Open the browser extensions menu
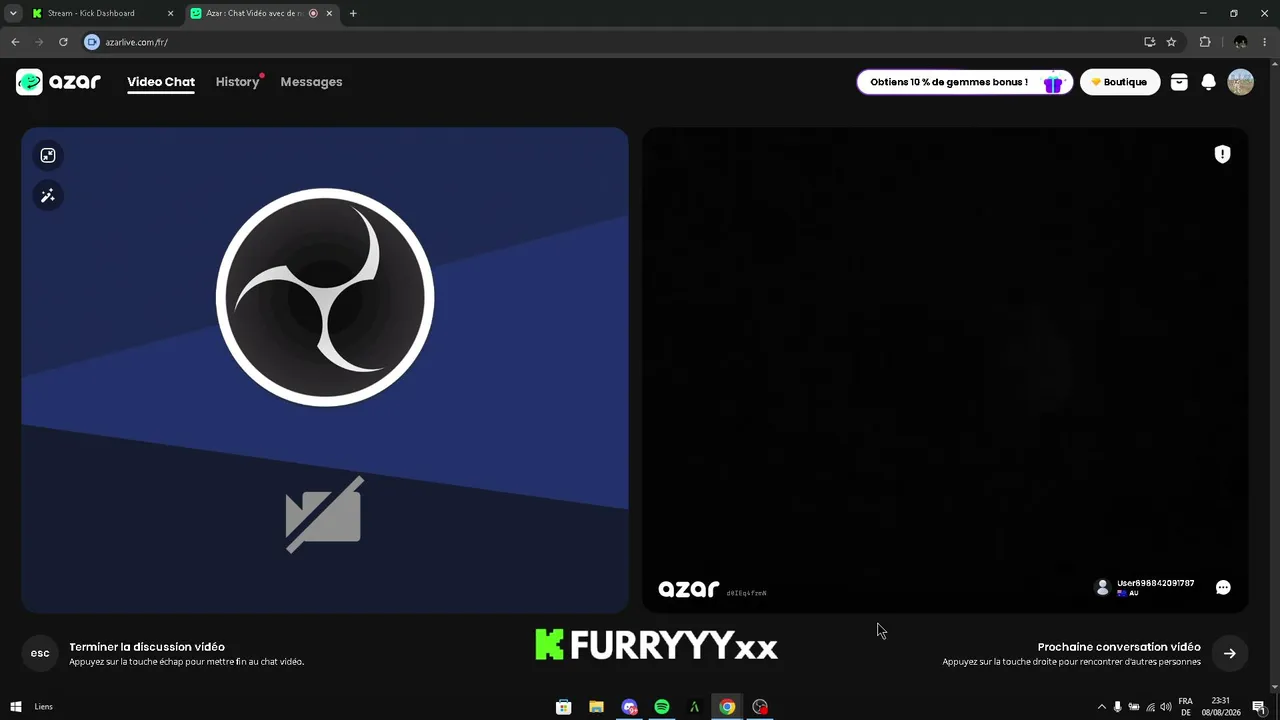Image resolution: width=1280 pixels, height=720 pixels. coord(1205,42)
